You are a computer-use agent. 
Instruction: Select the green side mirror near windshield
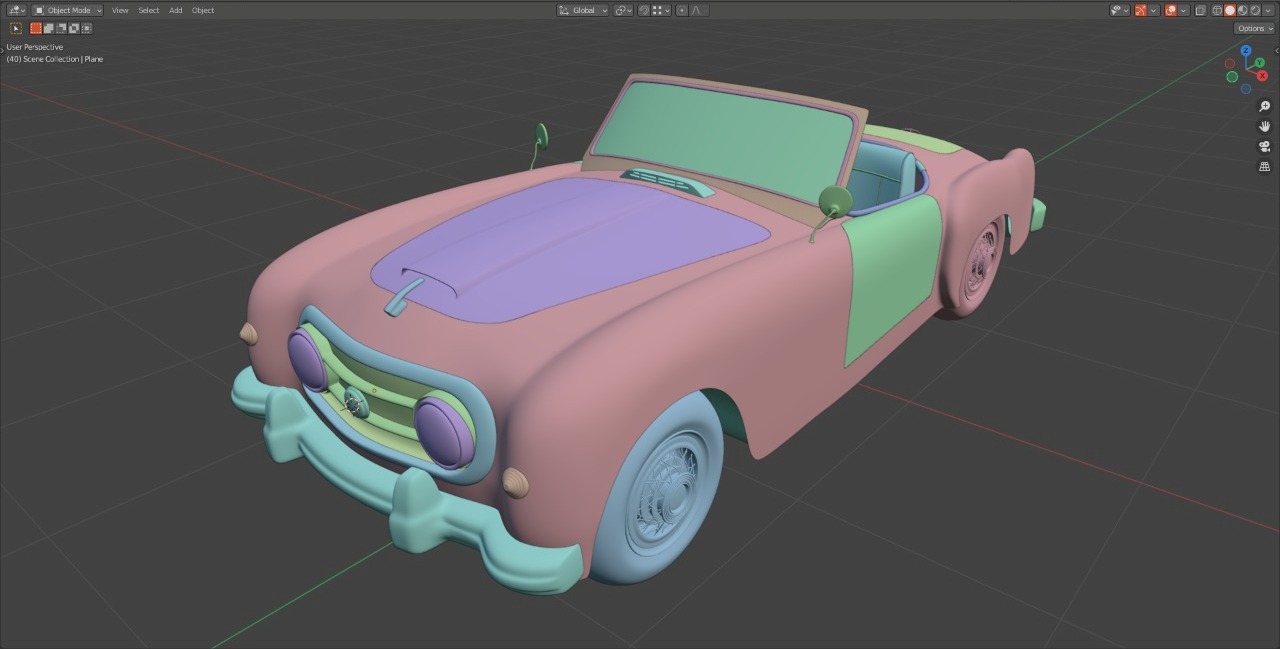pyautogui.click(x=834, y=201)
